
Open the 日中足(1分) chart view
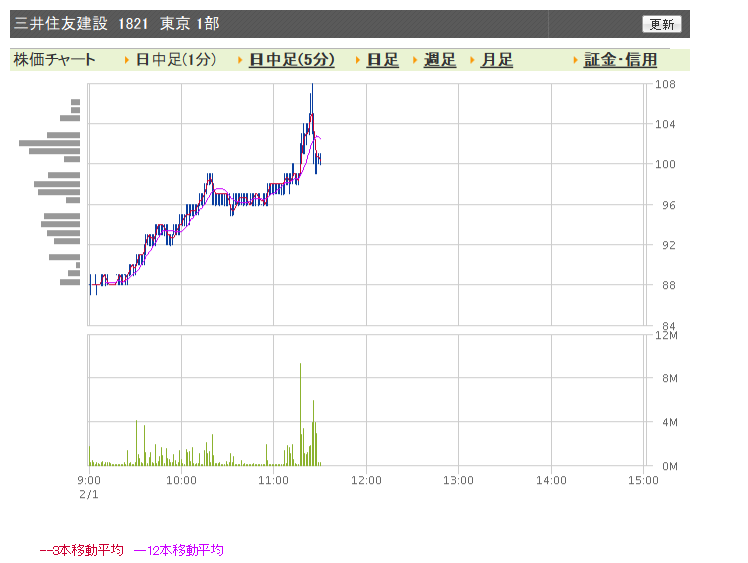176,60
